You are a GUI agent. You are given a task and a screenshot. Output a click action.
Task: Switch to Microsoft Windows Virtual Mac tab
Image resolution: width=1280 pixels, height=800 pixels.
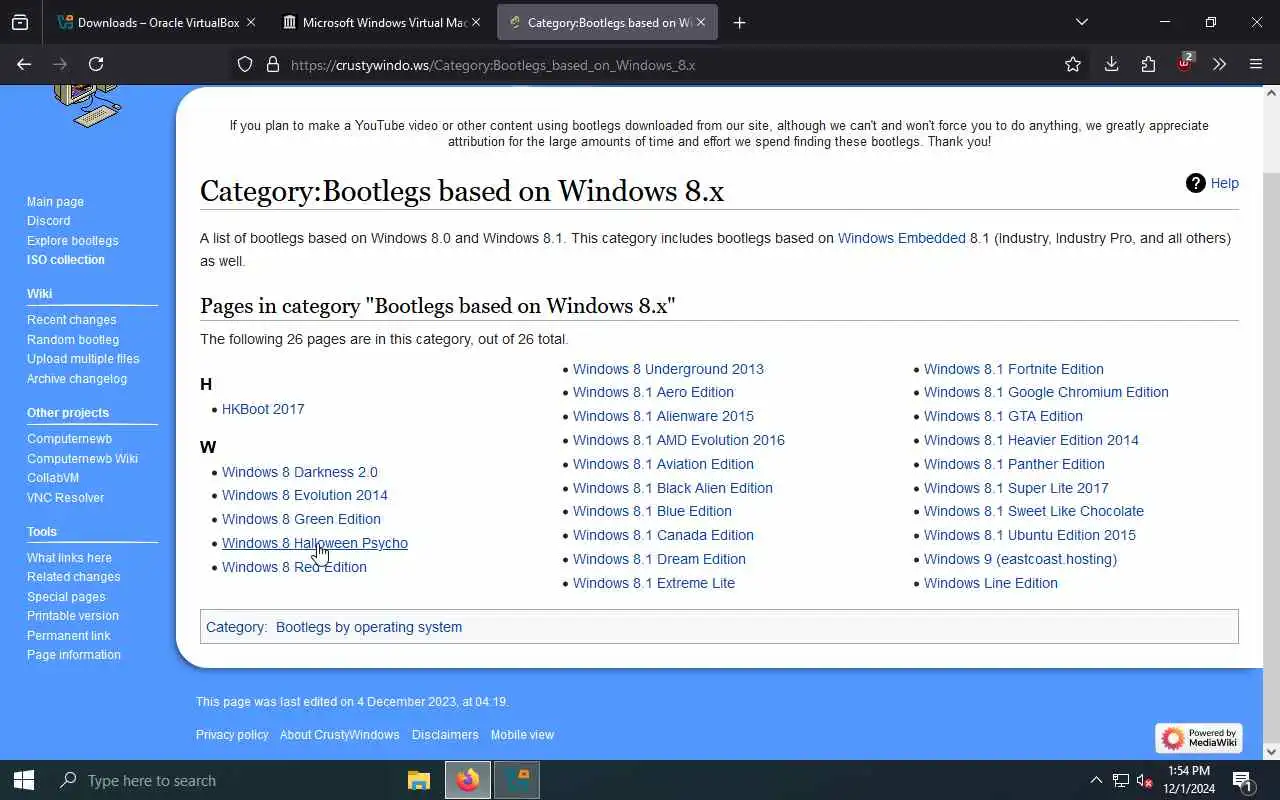(x=382, y=22)
